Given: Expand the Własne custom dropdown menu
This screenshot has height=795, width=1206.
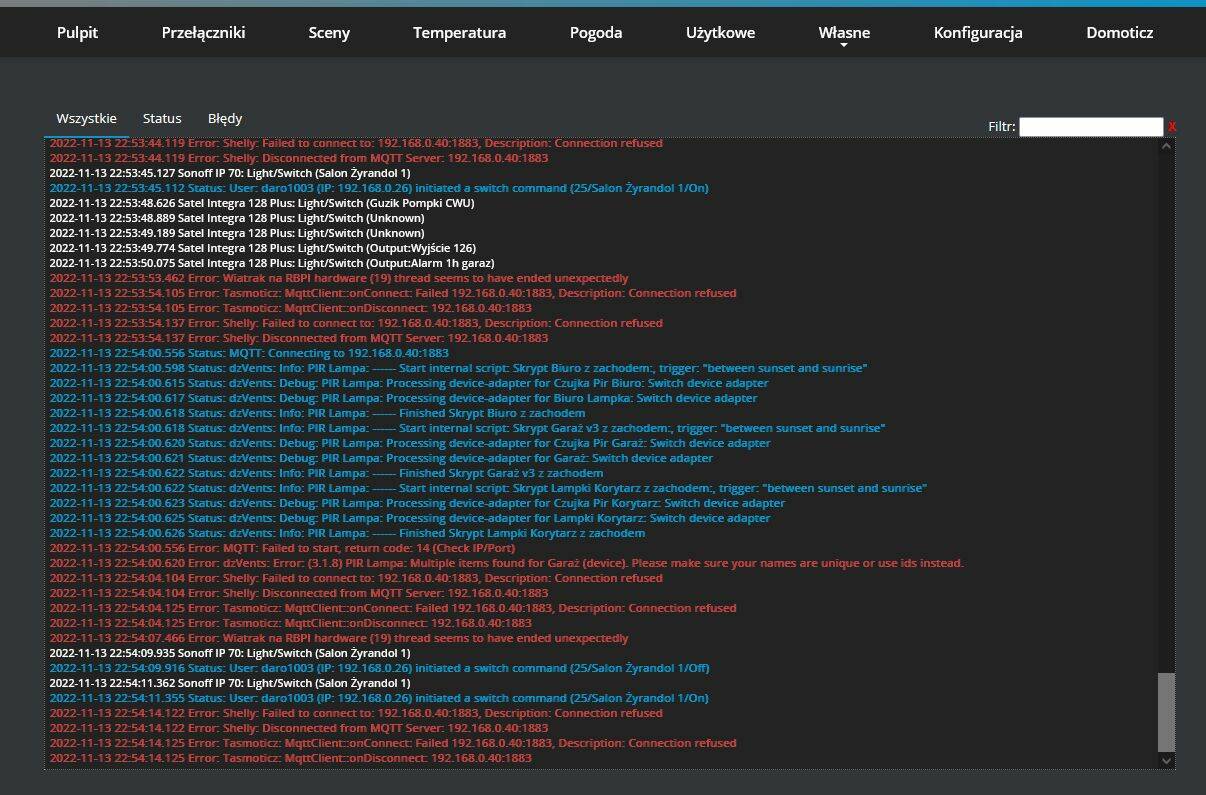Looking at the screenshot, I should [x=844, y=34].
